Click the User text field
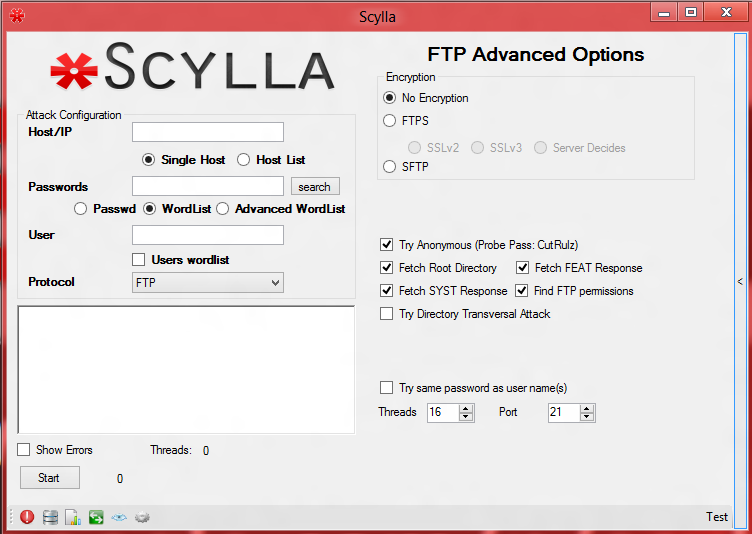 coord(208,235)
